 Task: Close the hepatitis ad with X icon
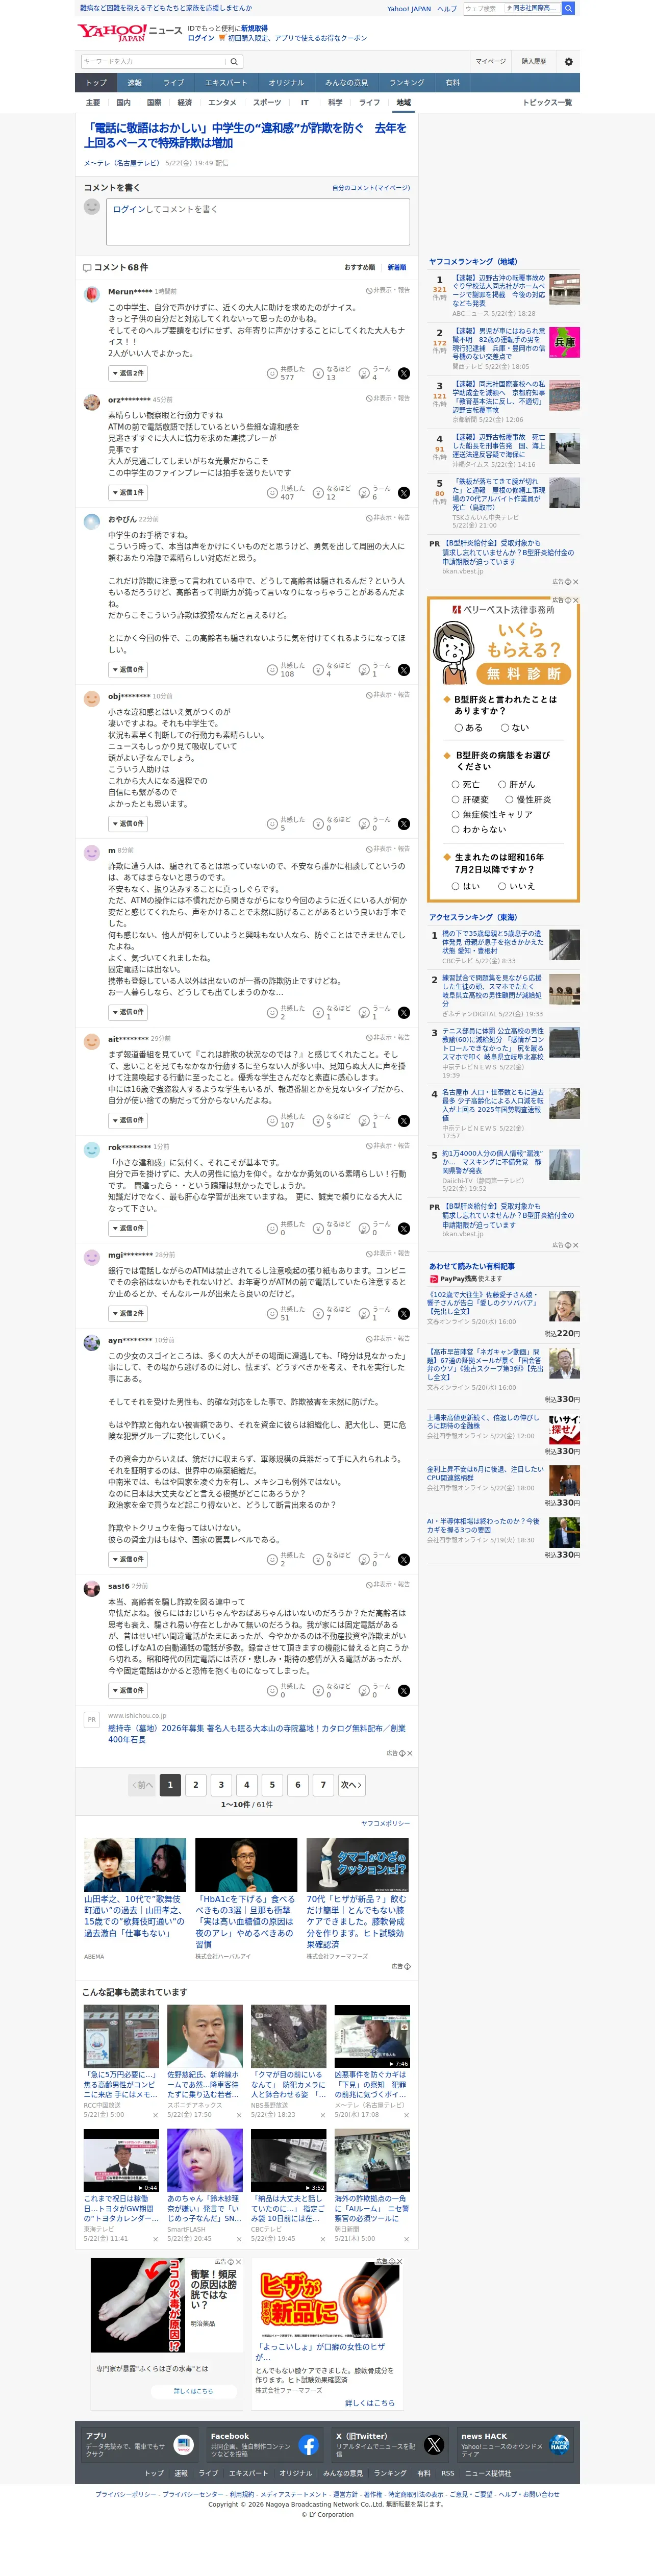[576, 600]
